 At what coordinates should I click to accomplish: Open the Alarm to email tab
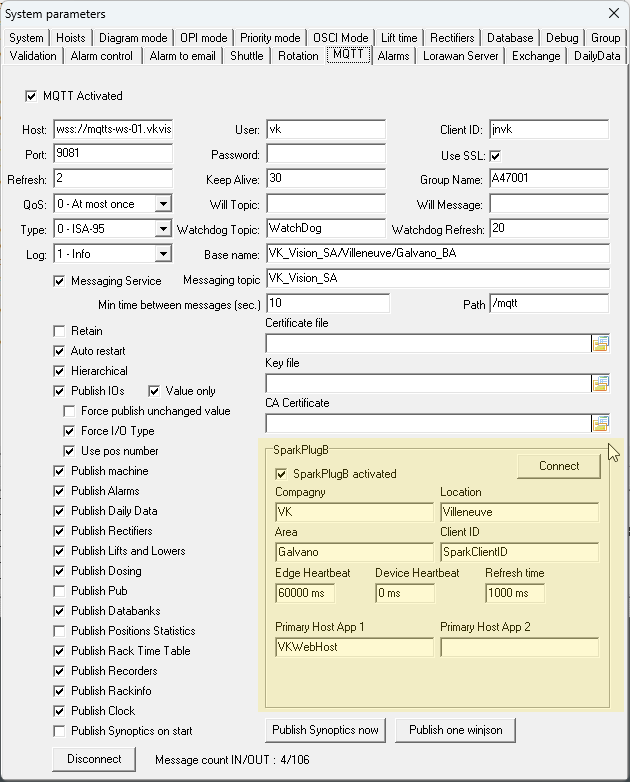click(x=183, y=56)
